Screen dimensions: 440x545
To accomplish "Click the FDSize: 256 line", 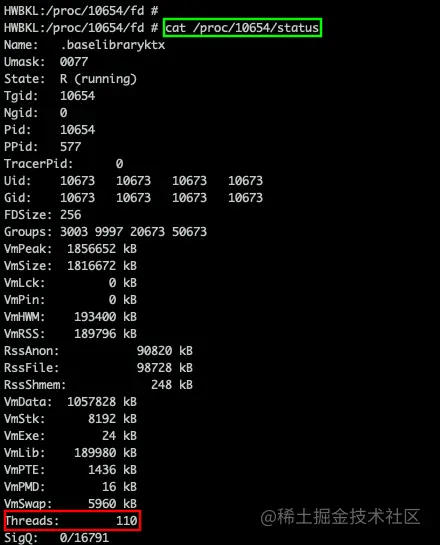I will (x=42, y=215).
